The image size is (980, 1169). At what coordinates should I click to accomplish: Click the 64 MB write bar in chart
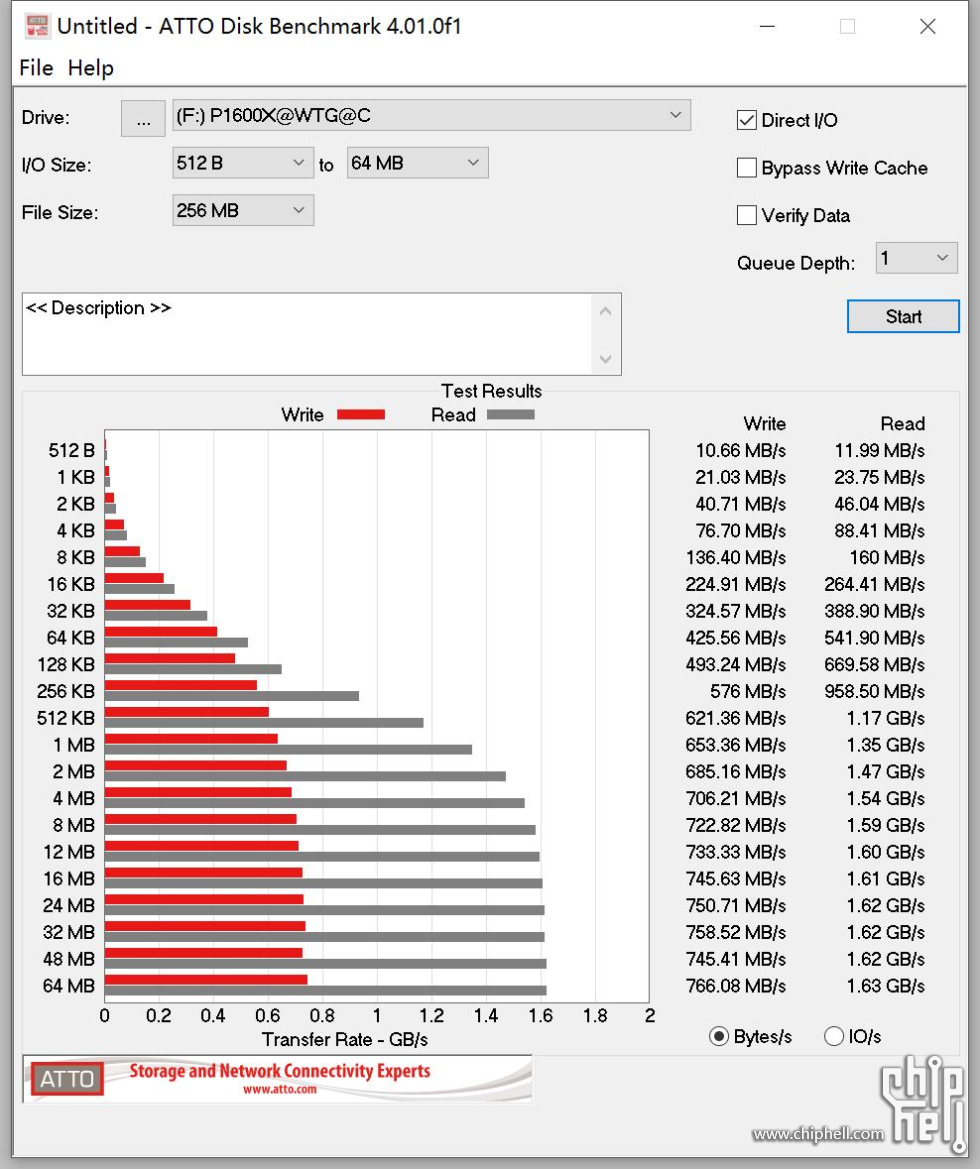point(206,980)
